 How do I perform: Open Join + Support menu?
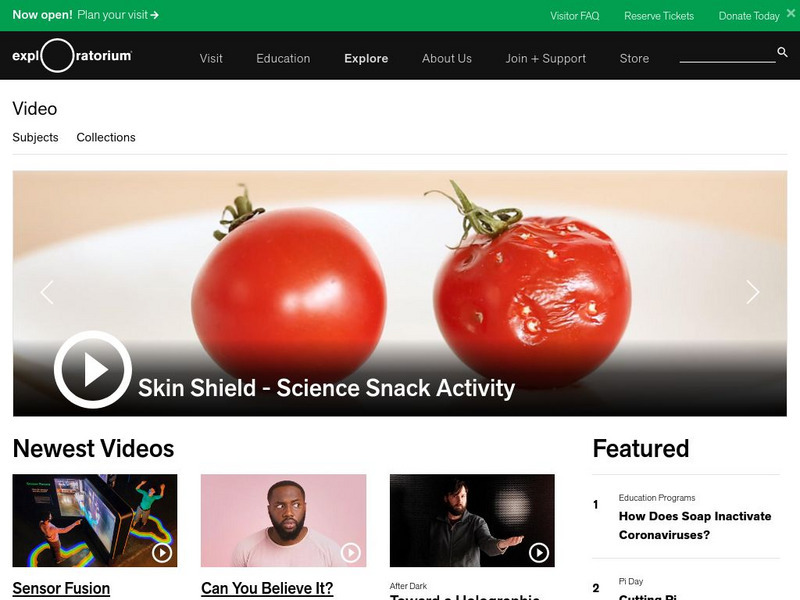tap(545, 59)
